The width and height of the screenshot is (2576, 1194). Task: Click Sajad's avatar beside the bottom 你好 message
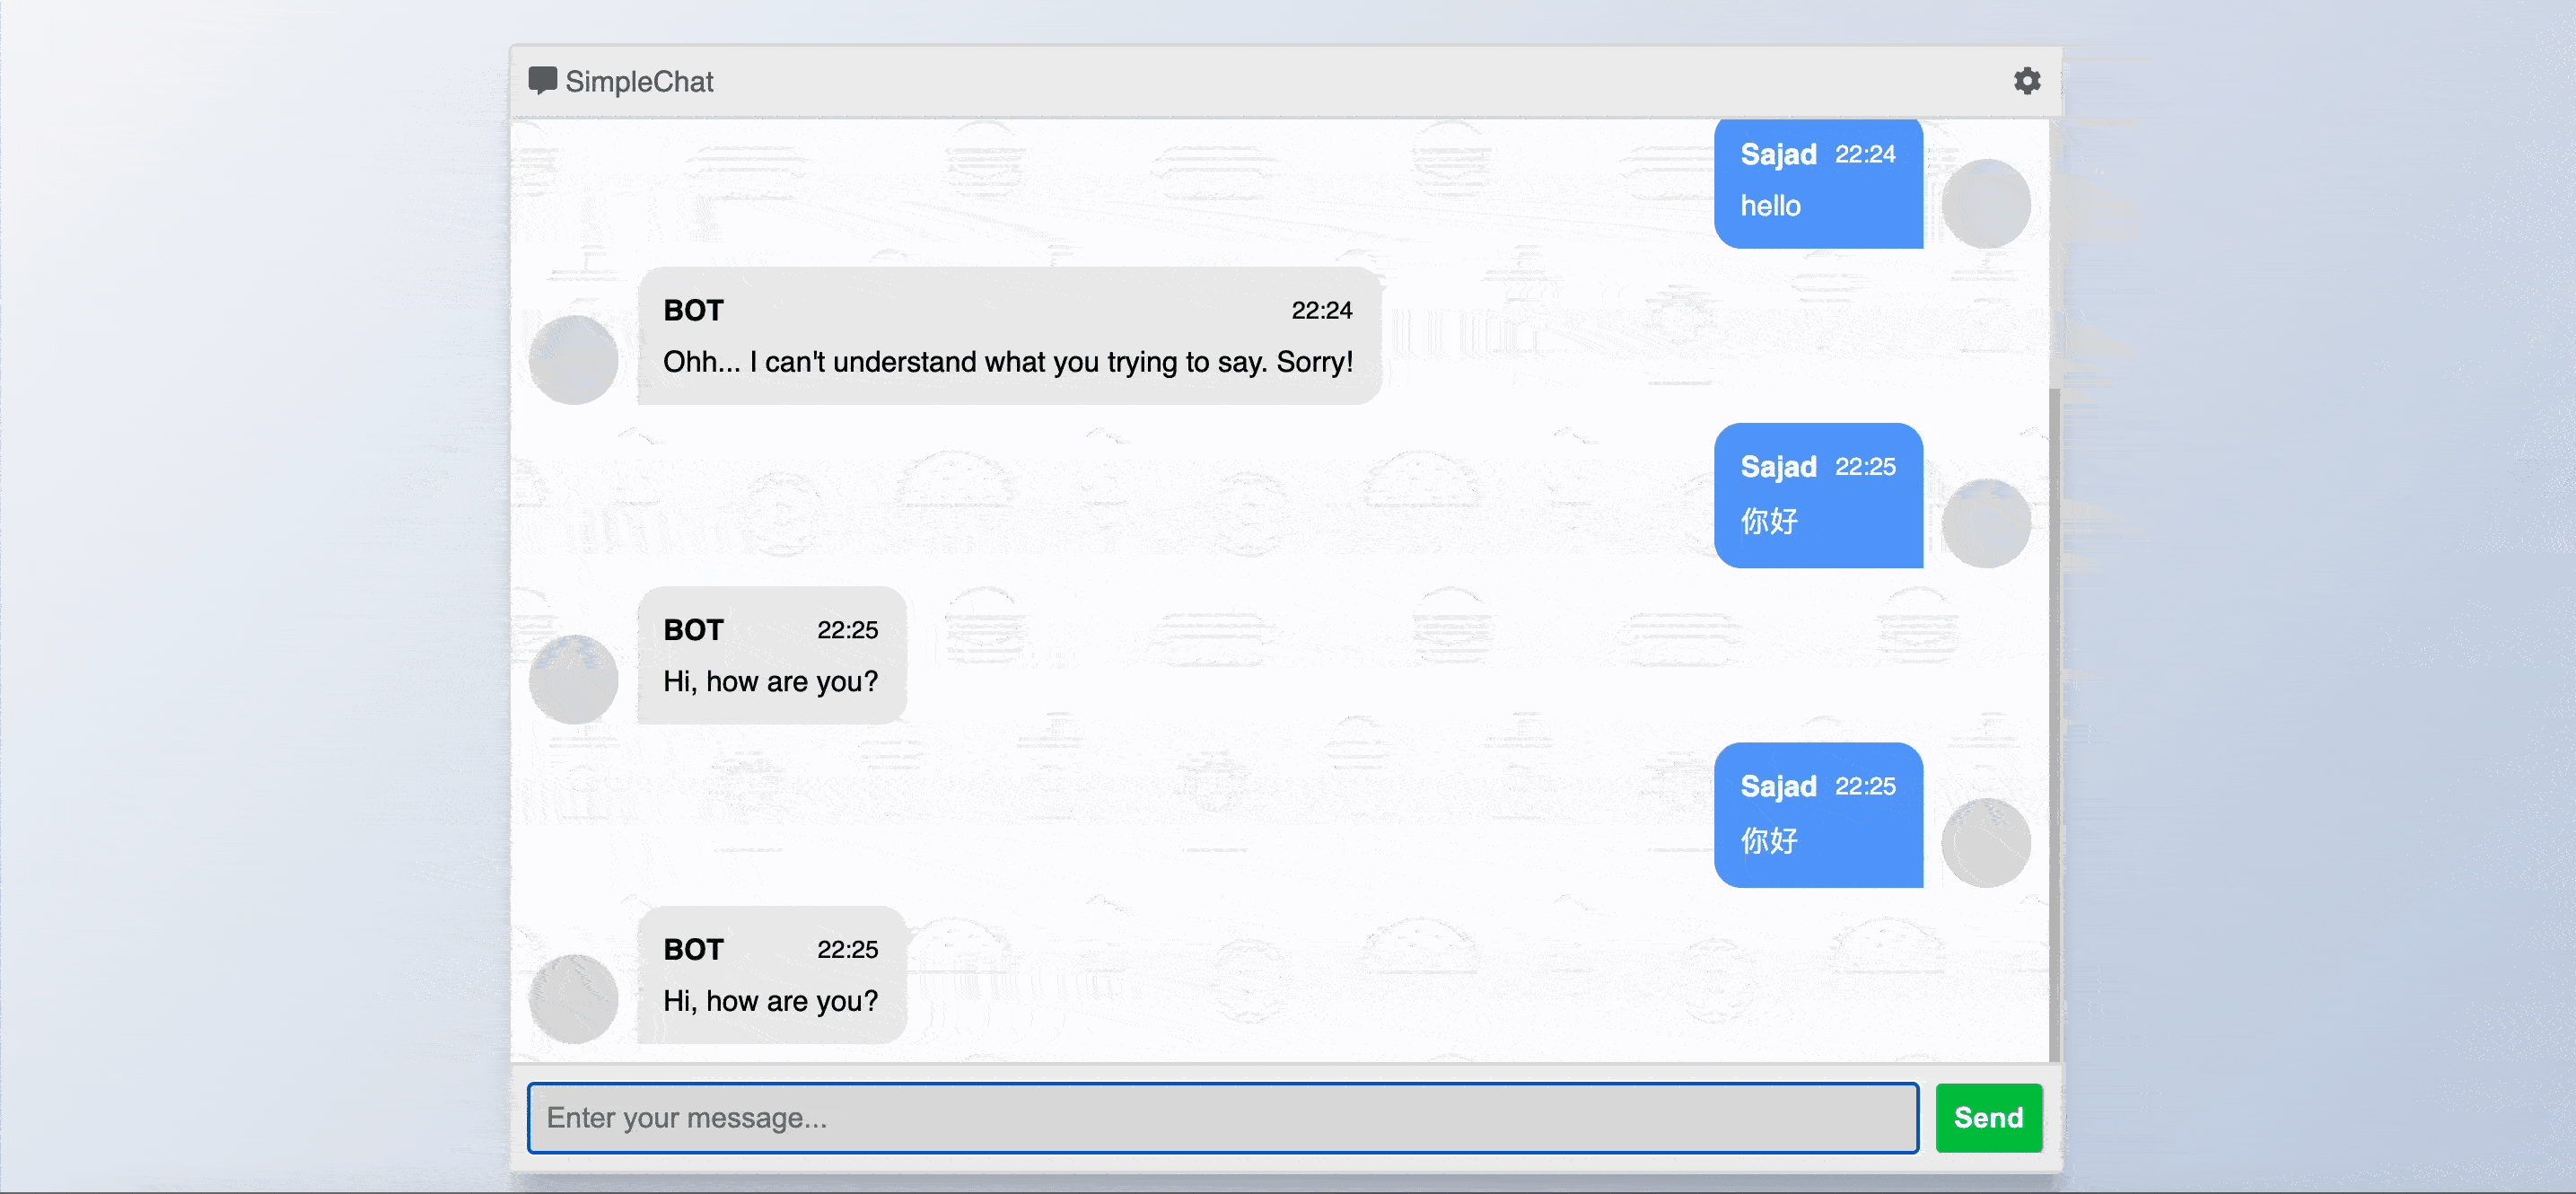tap(1985, 843)
